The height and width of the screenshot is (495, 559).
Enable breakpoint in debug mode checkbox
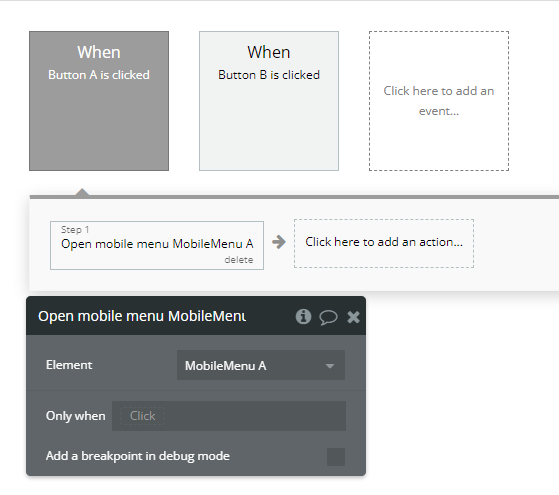click(x=336, y=457)
